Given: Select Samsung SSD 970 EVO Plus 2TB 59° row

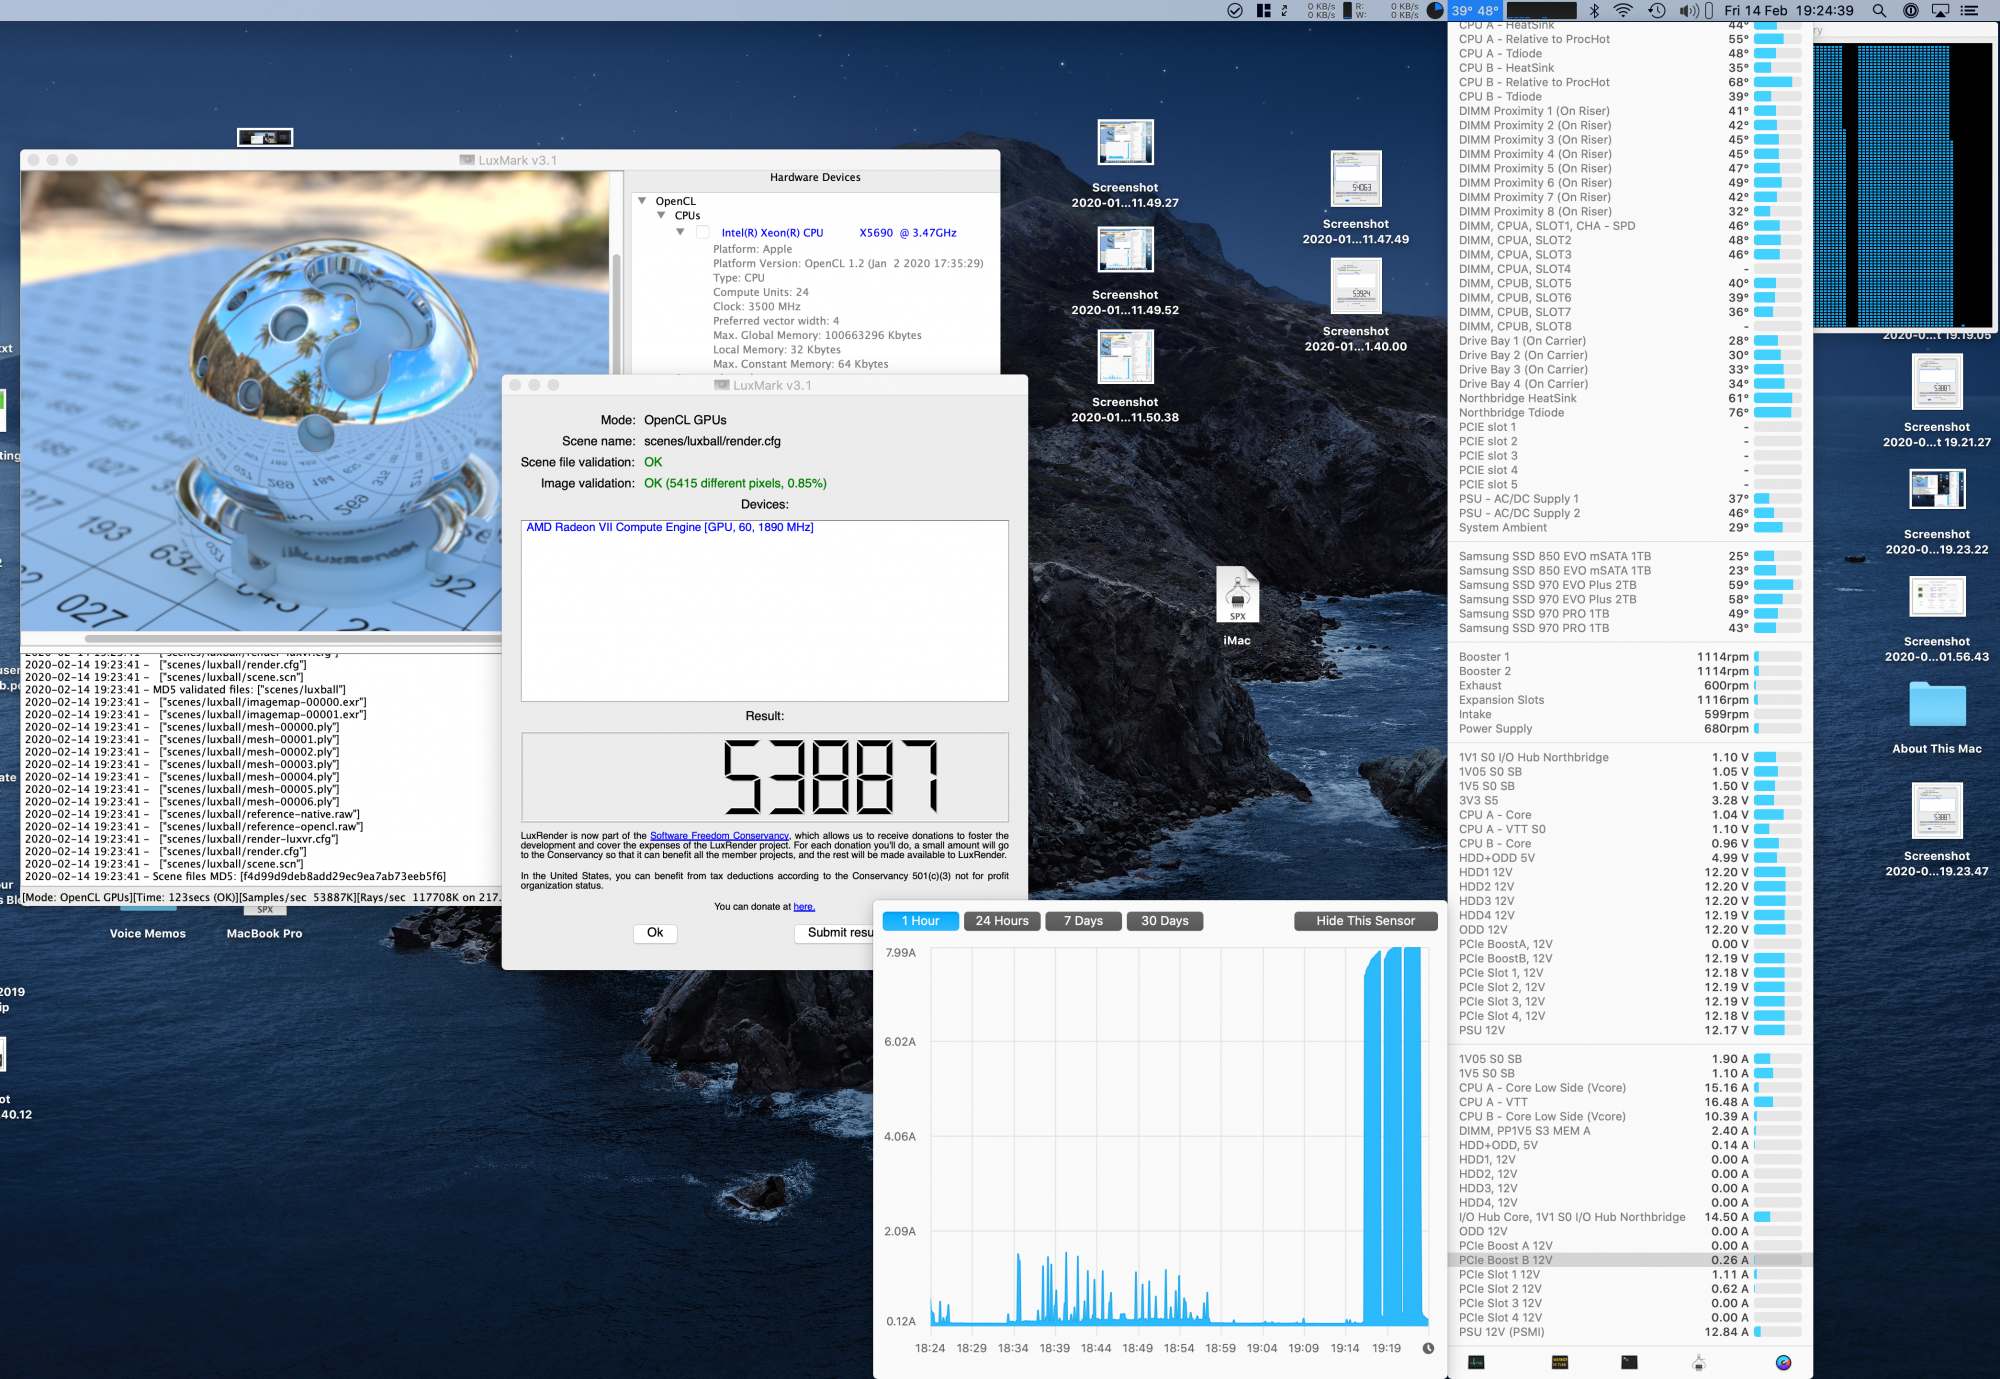Looking at the screenshot, I should [x=1630, y=585].
